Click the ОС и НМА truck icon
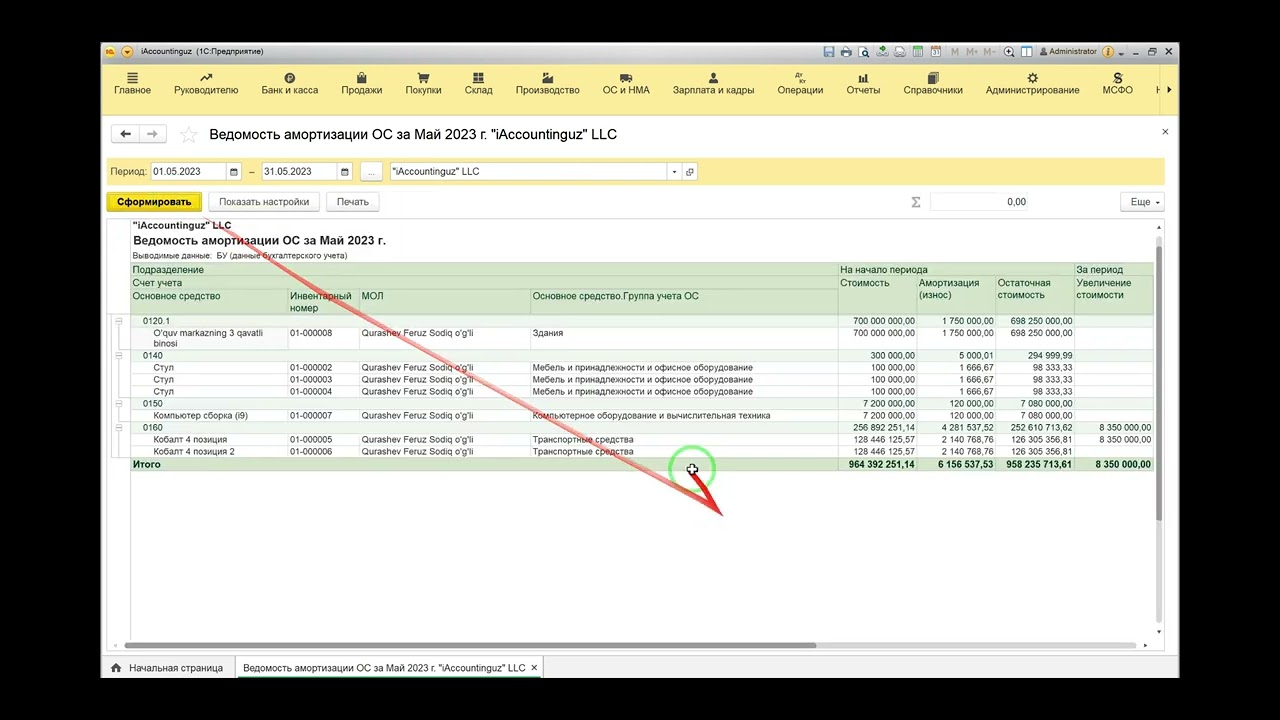This screenshot has height=720, width=1280. point(626,78)
